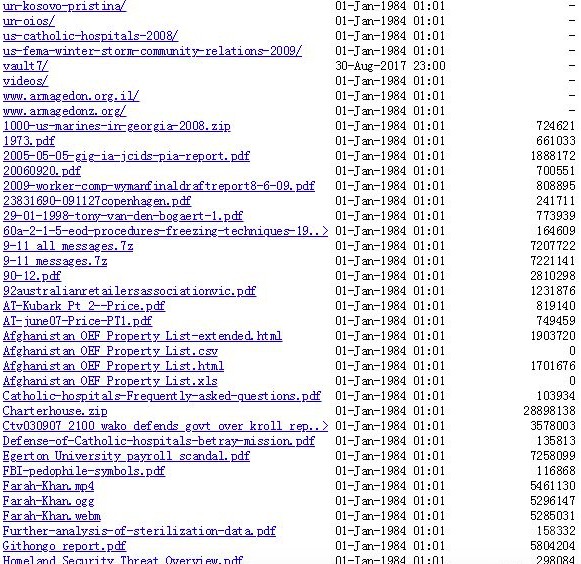Image resolution: width=581 pixels, height=564 pixels.
Task: Select file size 5461130 for Farah-Khan.mp4
Action: tap(552, 486)
